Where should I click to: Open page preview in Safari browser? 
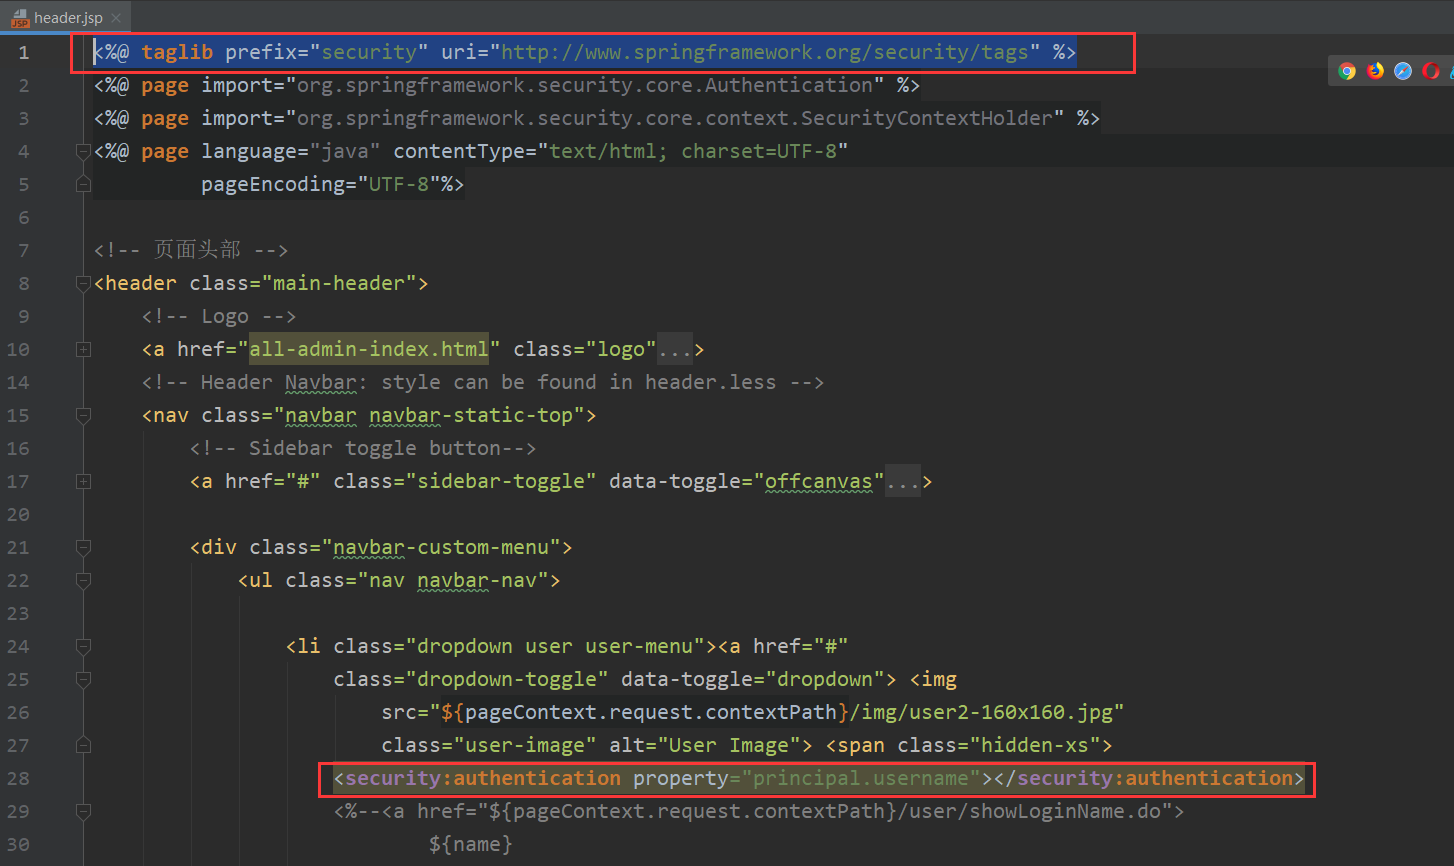tap(1403, 70)
